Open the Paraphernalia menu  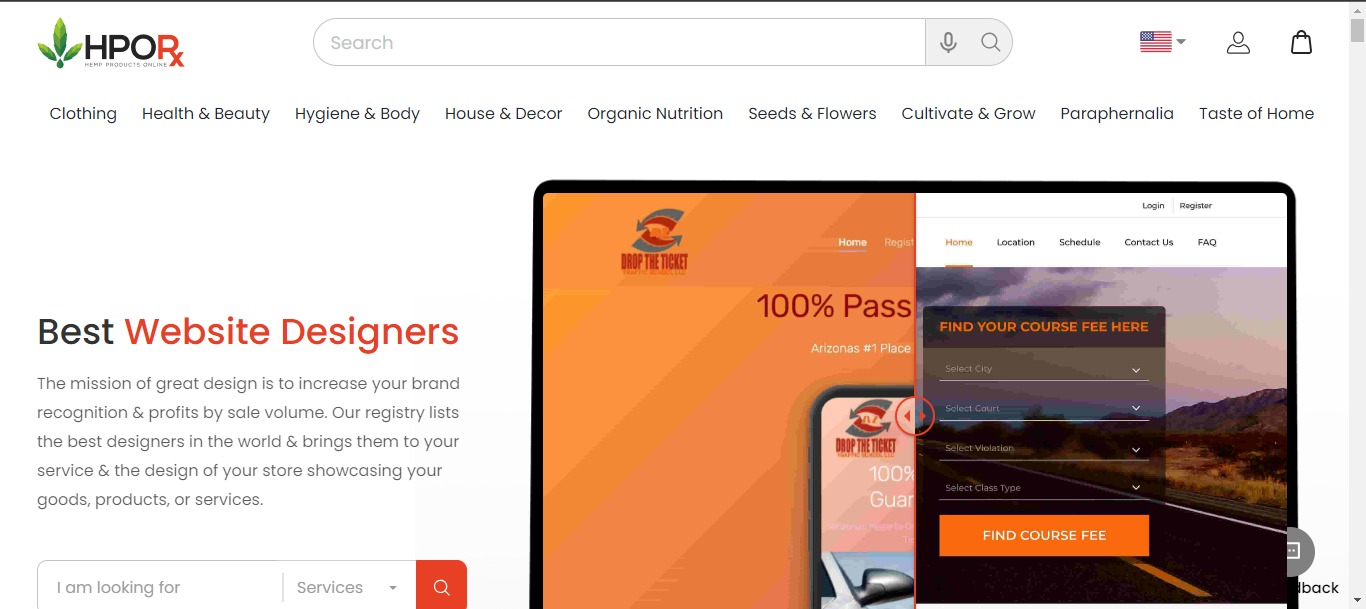tap(1117, 114)
